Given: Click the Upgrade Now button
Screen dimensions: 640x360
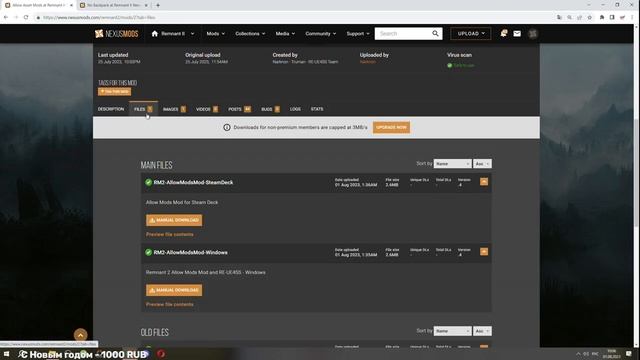Looking at the screenshot, I should [x=391, y=127].
